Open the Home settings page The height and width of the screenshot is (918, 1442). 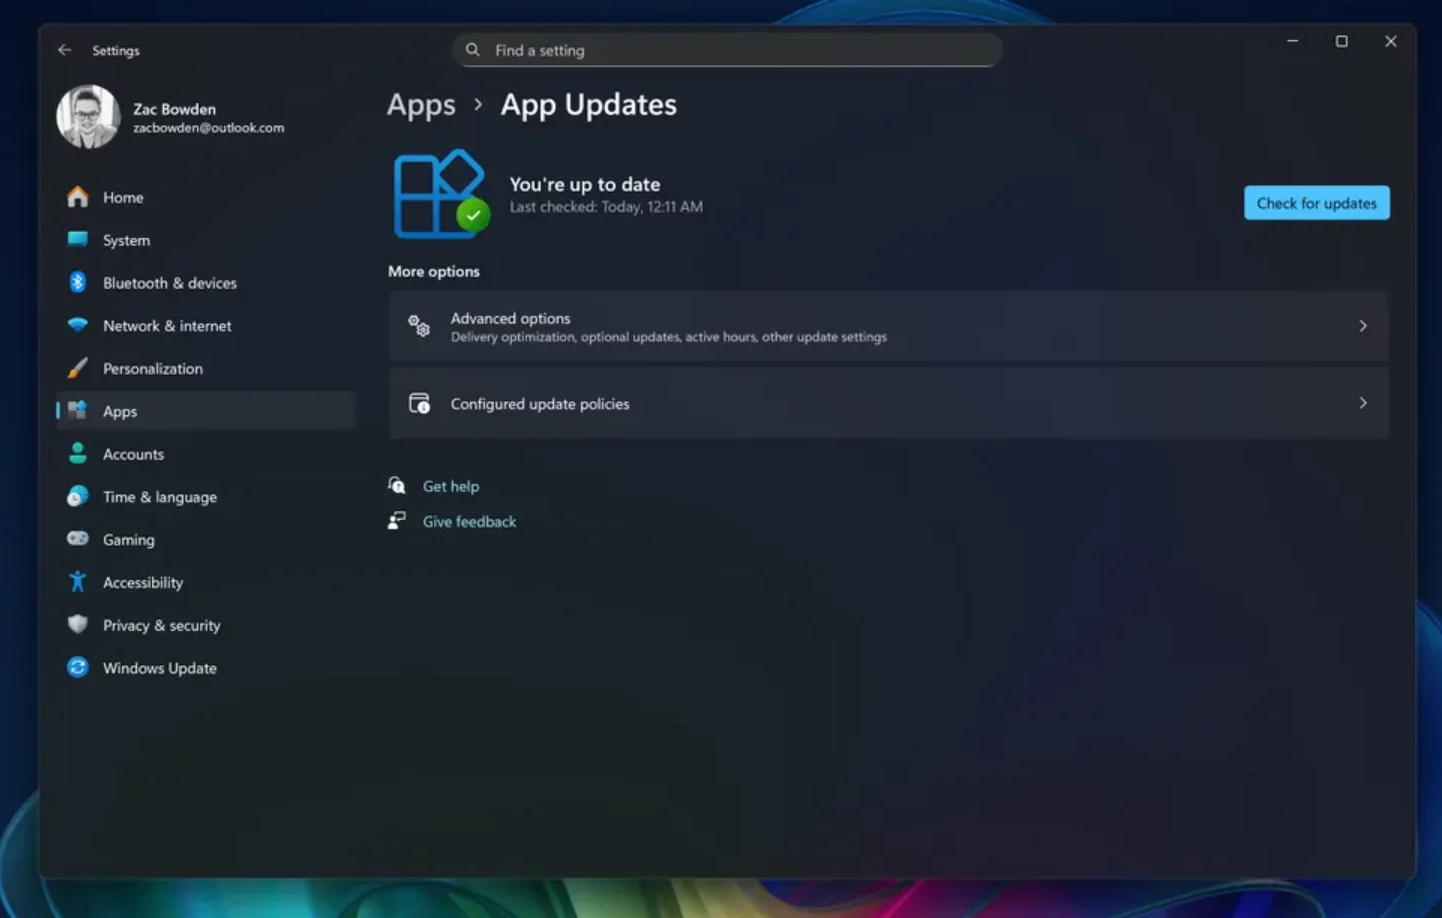pos(205,197)
